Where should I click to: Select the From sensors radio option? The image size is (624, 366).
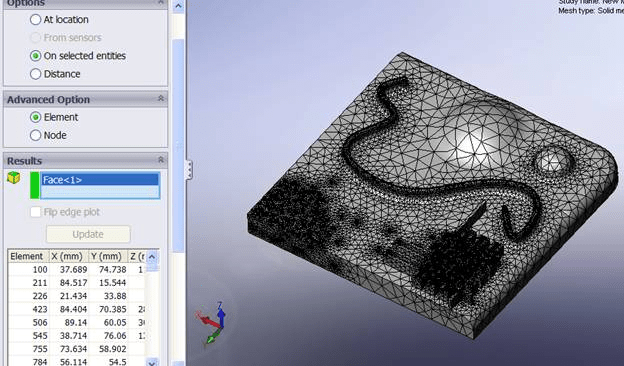pos(35,38)
